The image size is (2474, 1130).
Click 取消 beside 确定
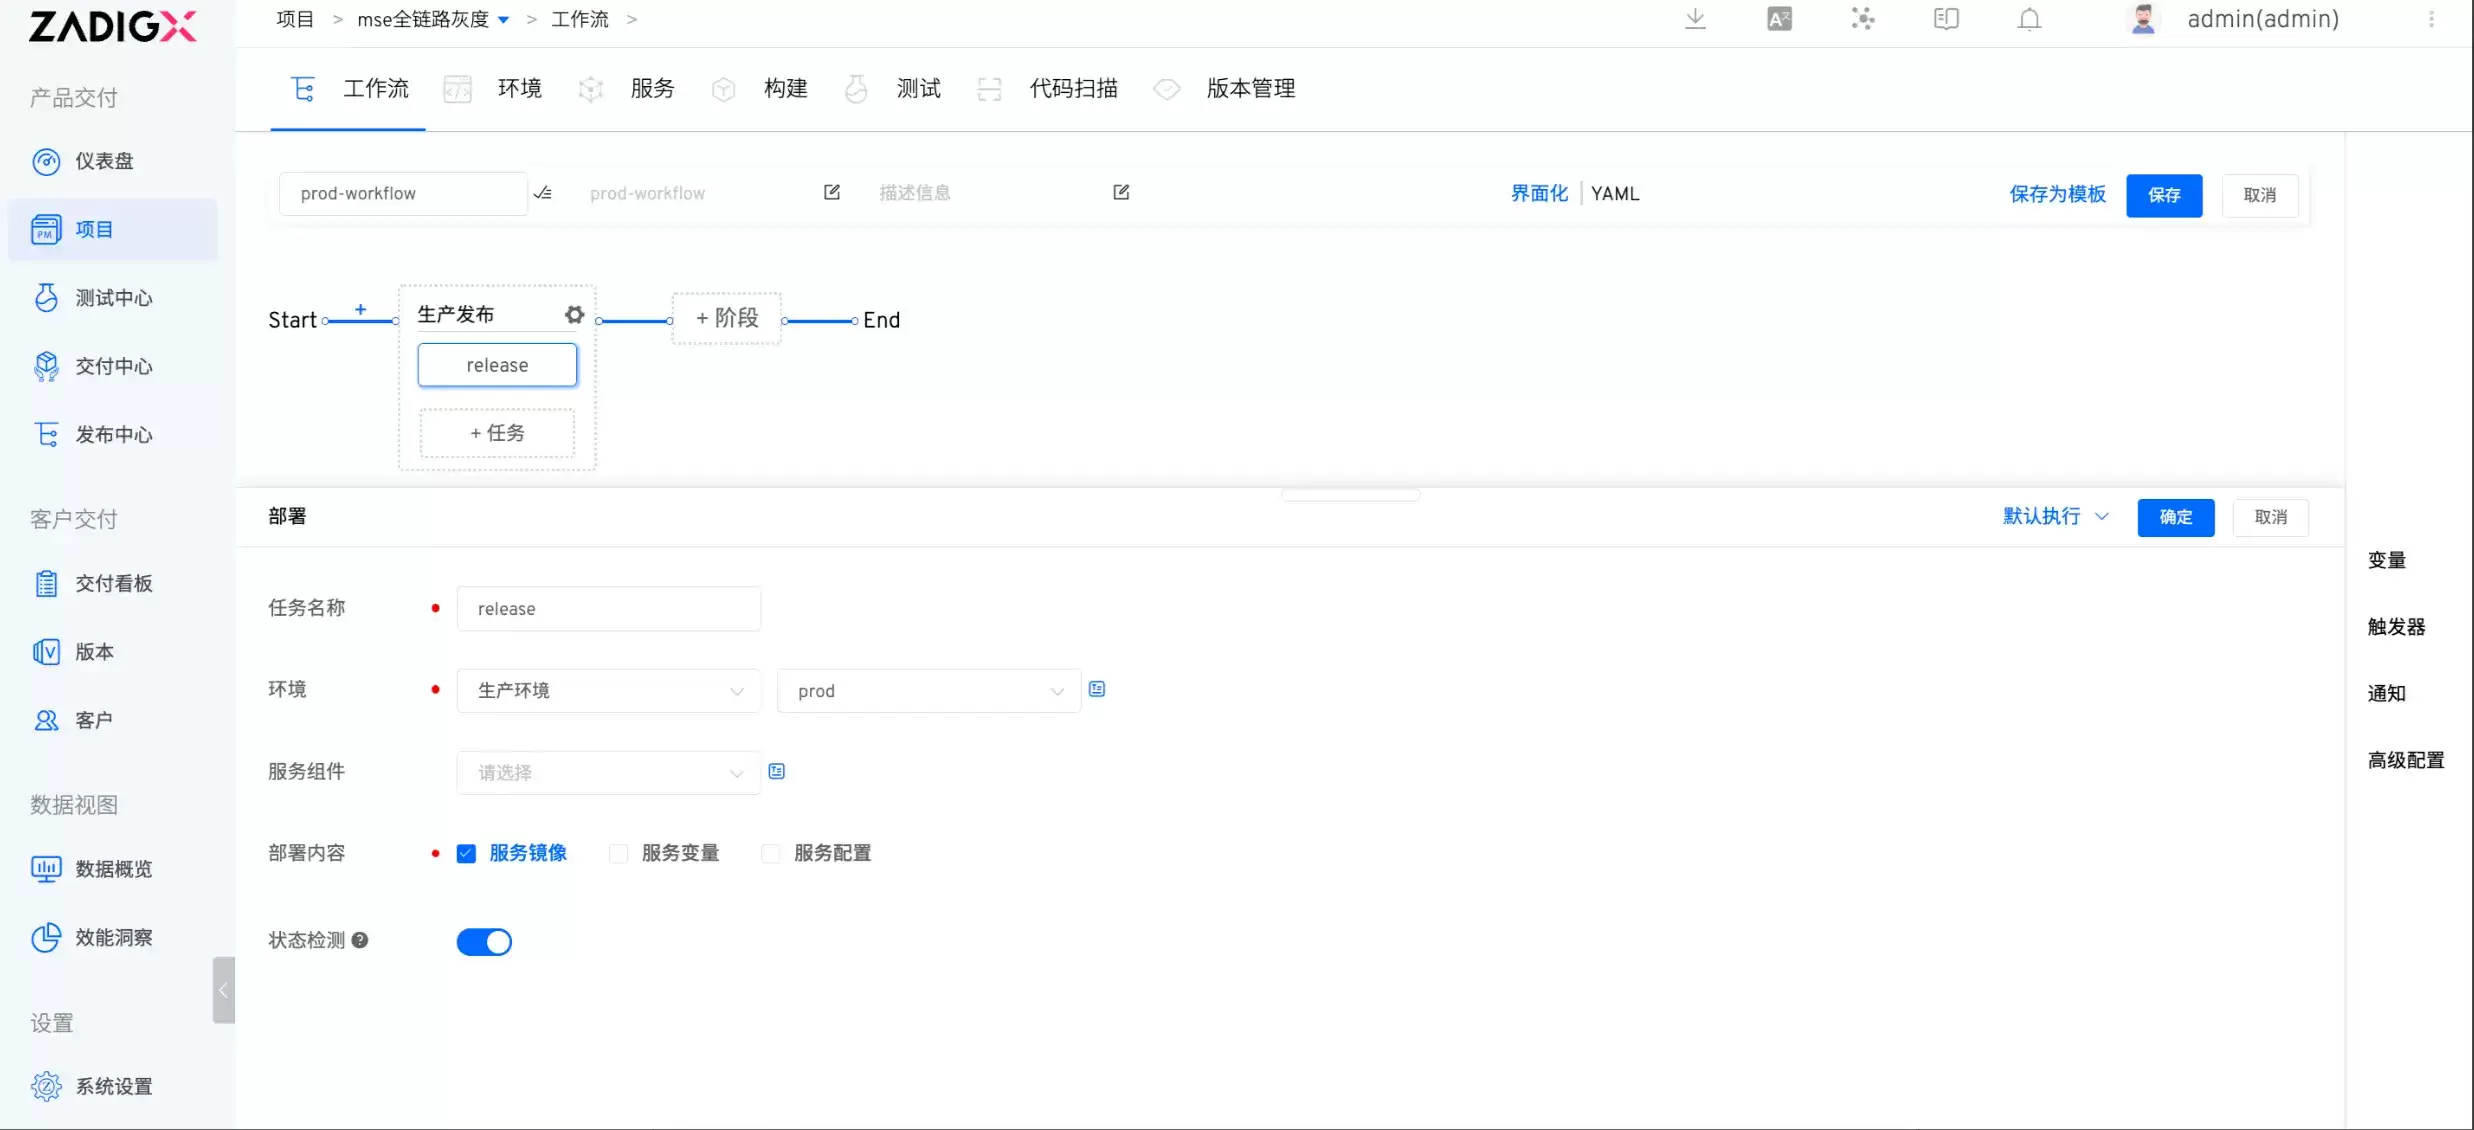point(2271,517)
